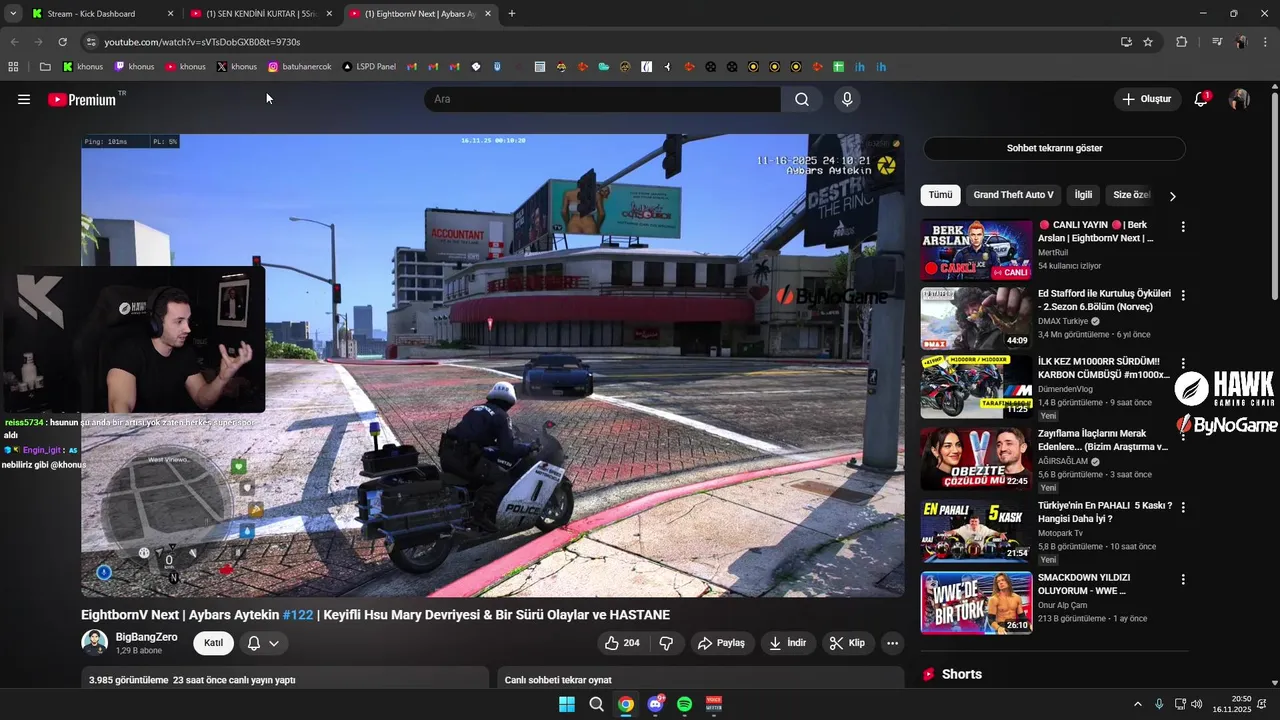Open options for SMACKDOWN YILDIZI video
1280x720 pixels.
click(1183, 579)
